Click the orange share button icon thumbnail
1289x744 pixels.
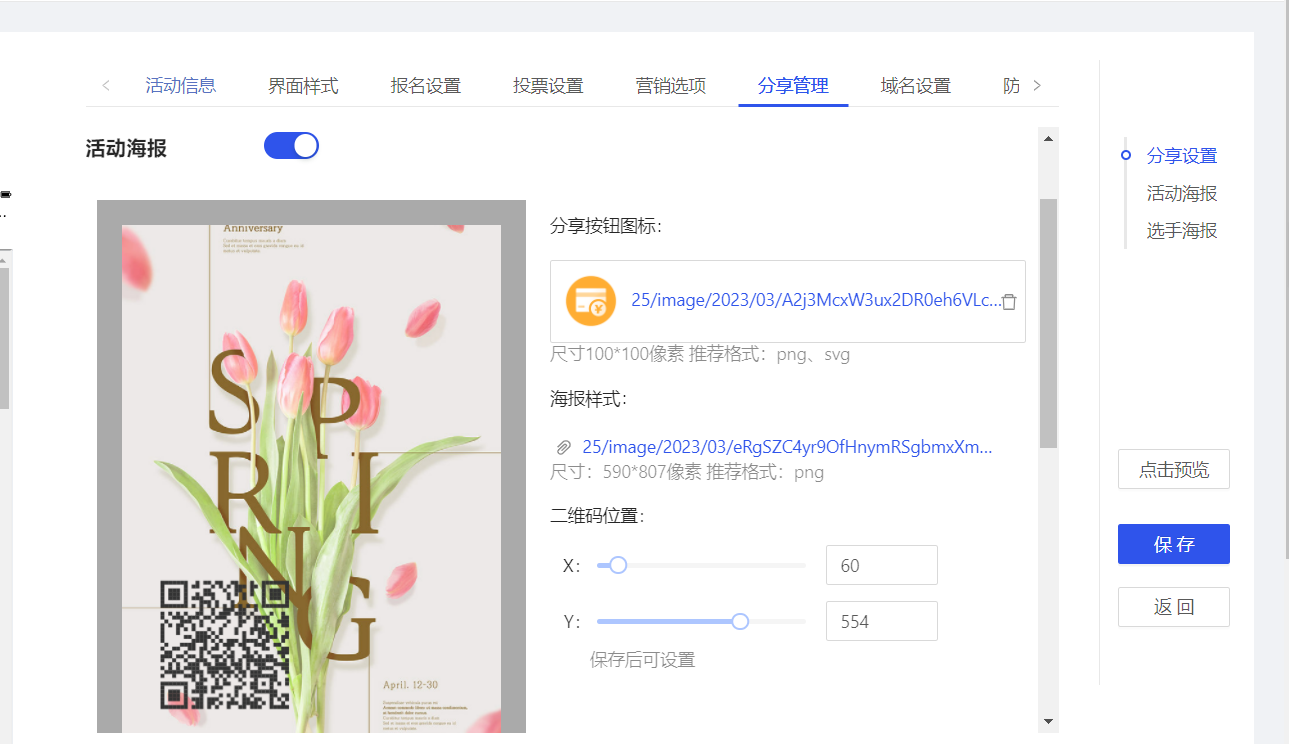click(x=591, y=301)
